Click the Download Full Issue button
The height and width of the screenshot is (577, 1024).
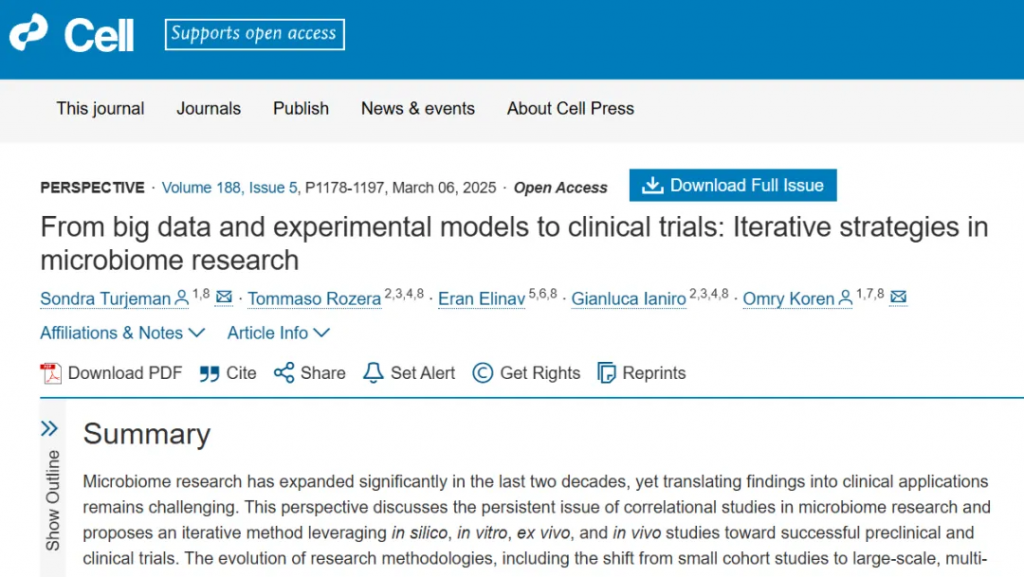[733, 185]
